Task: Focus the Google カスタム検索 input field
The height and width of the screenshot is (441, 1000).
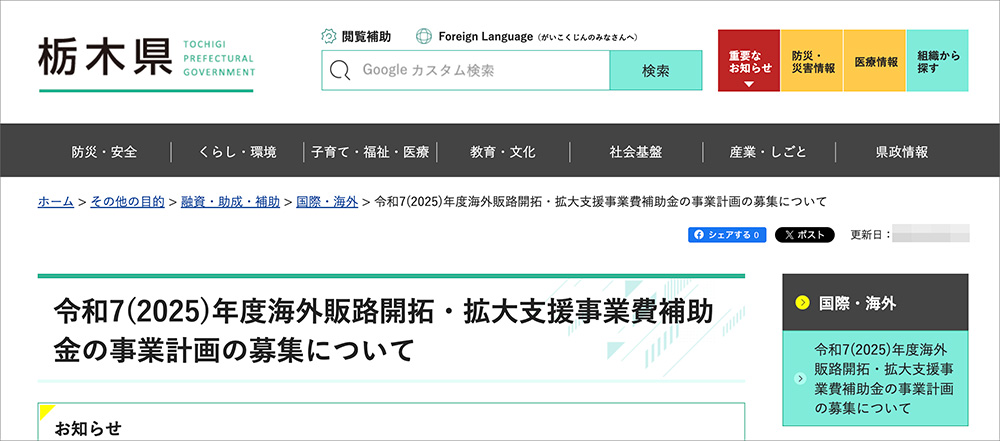Action: 466,70
